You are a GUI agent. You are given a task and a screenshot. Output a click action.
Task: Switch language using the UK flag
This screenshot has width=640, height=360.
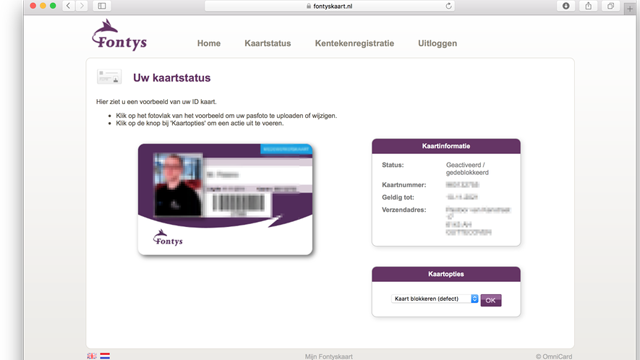tap(92, 356)
